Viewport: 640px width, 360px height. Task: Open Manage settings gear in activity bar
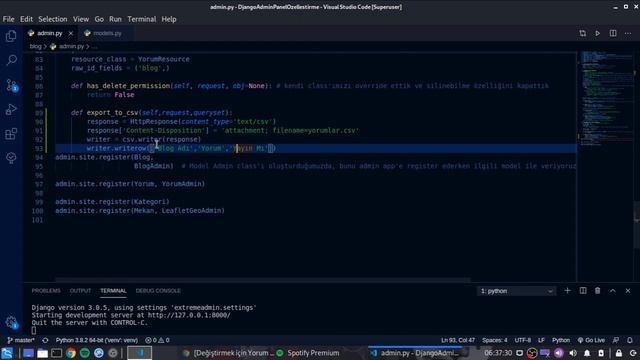(x=11, y=322)
